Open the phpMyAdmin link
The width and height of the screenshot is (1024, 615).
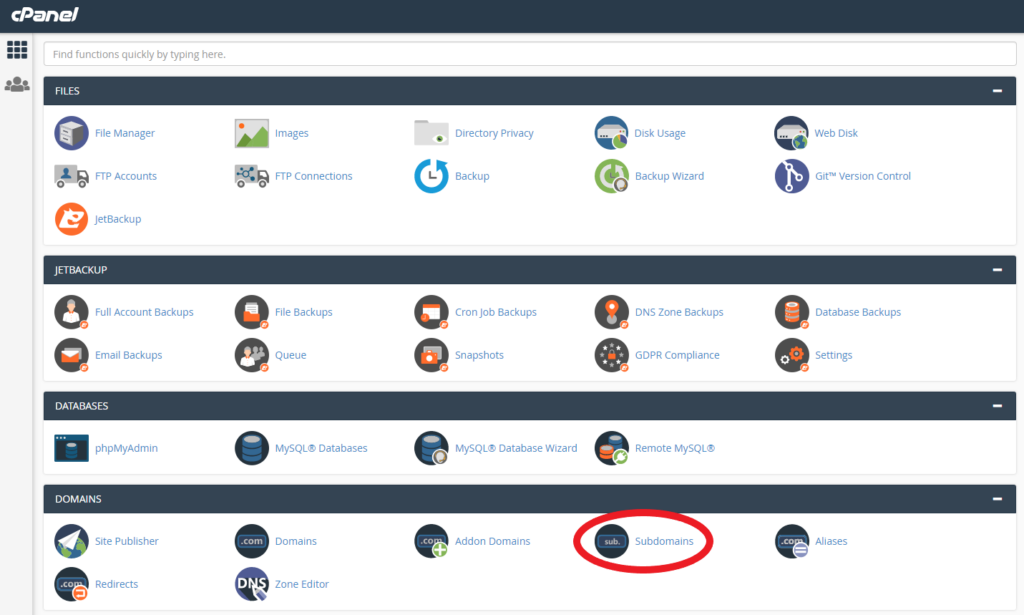126,449
